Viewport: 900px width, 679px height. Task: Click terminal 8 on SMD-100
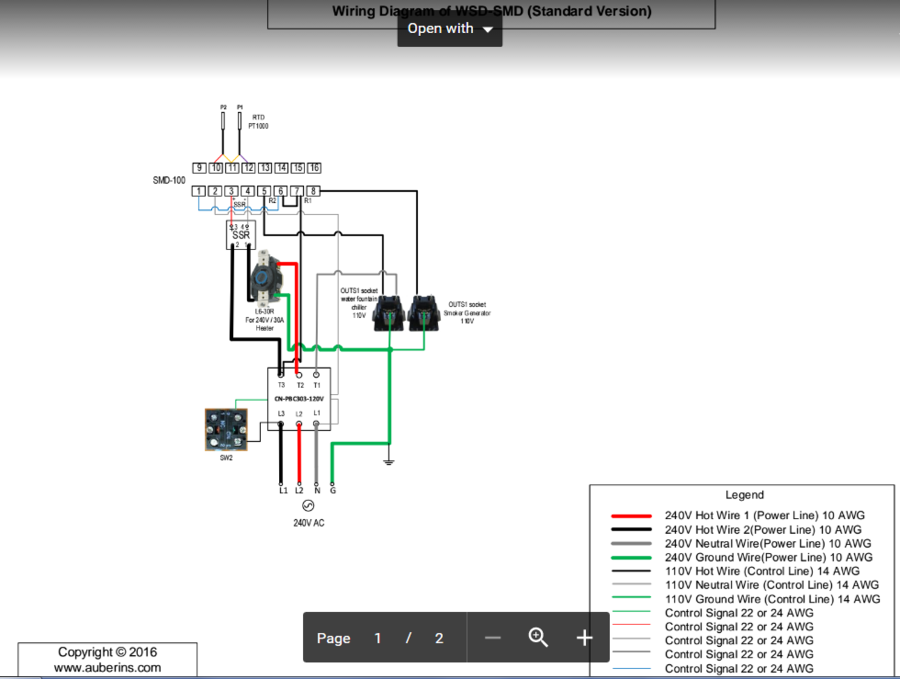[314, 191]
